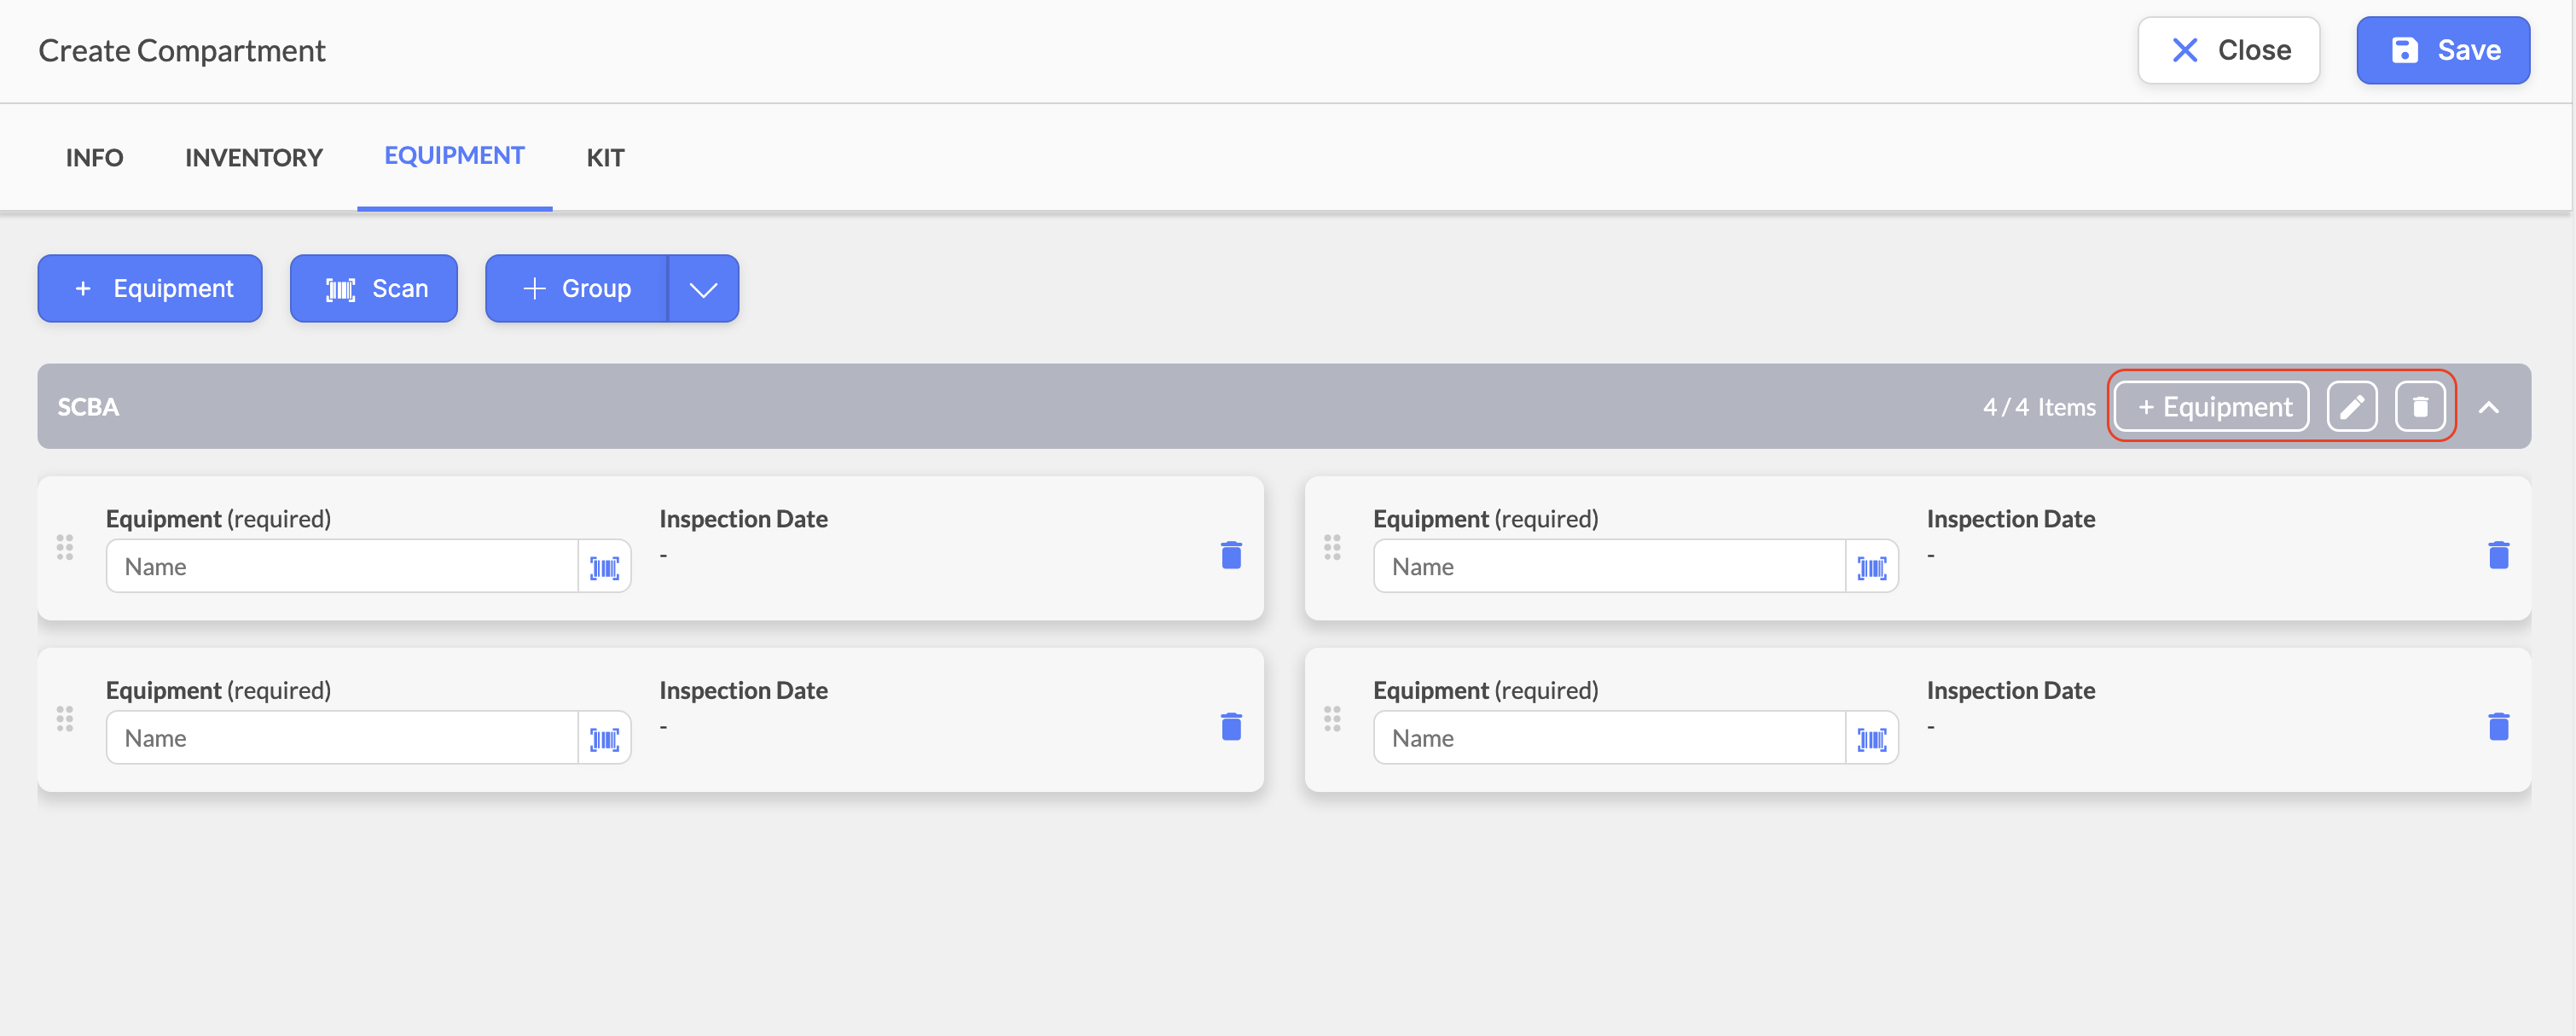Scan barcode for bottom-right equipment card
Screen dimensions: 2576x1036
point(1871,739)
